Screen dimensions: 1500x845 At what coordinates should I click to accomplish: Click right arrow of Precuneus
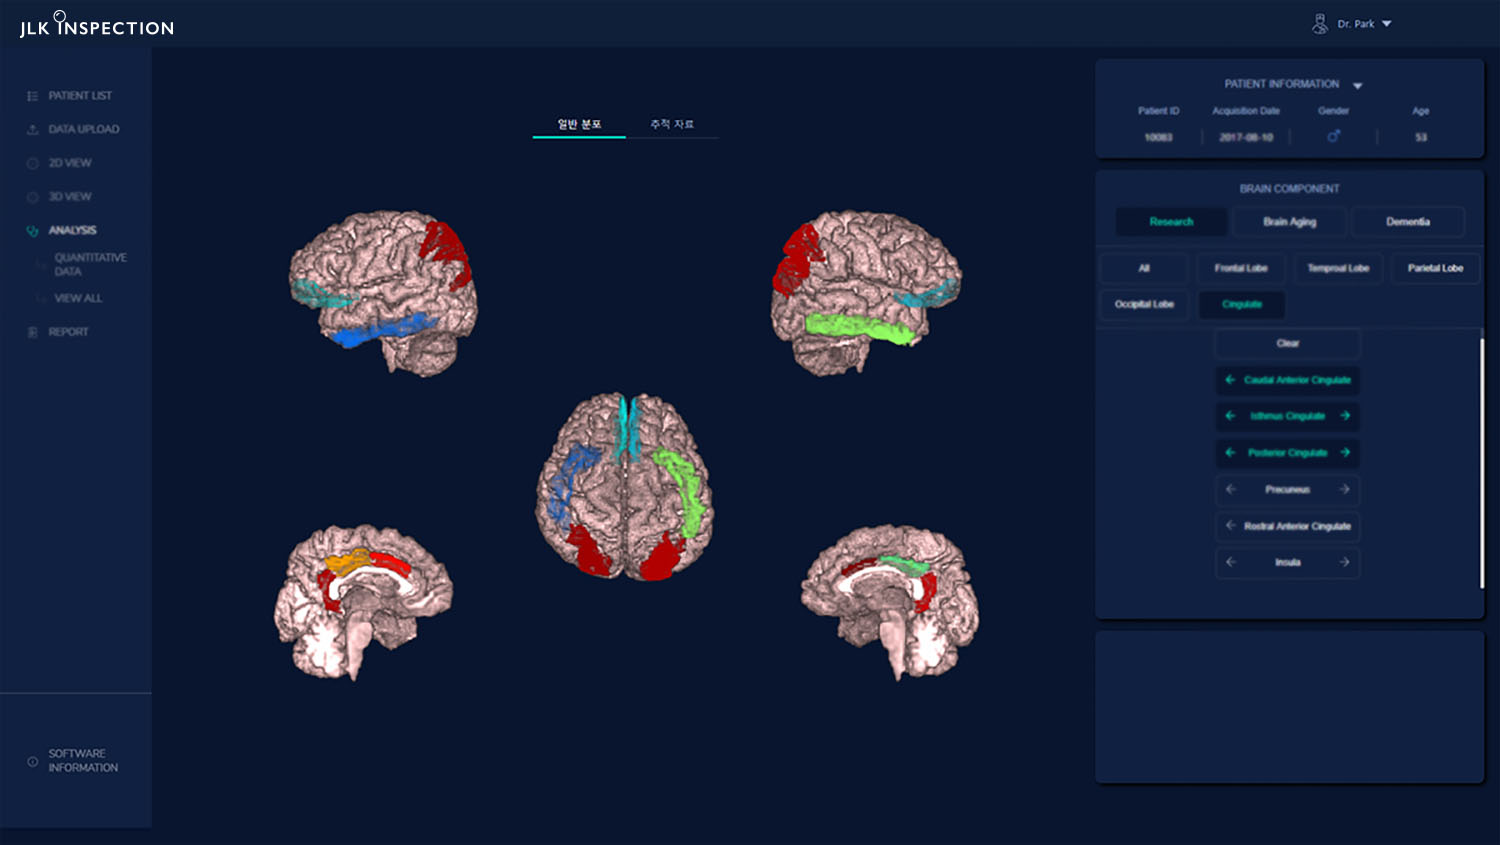pyautogui.click(x=1345, y=489)
